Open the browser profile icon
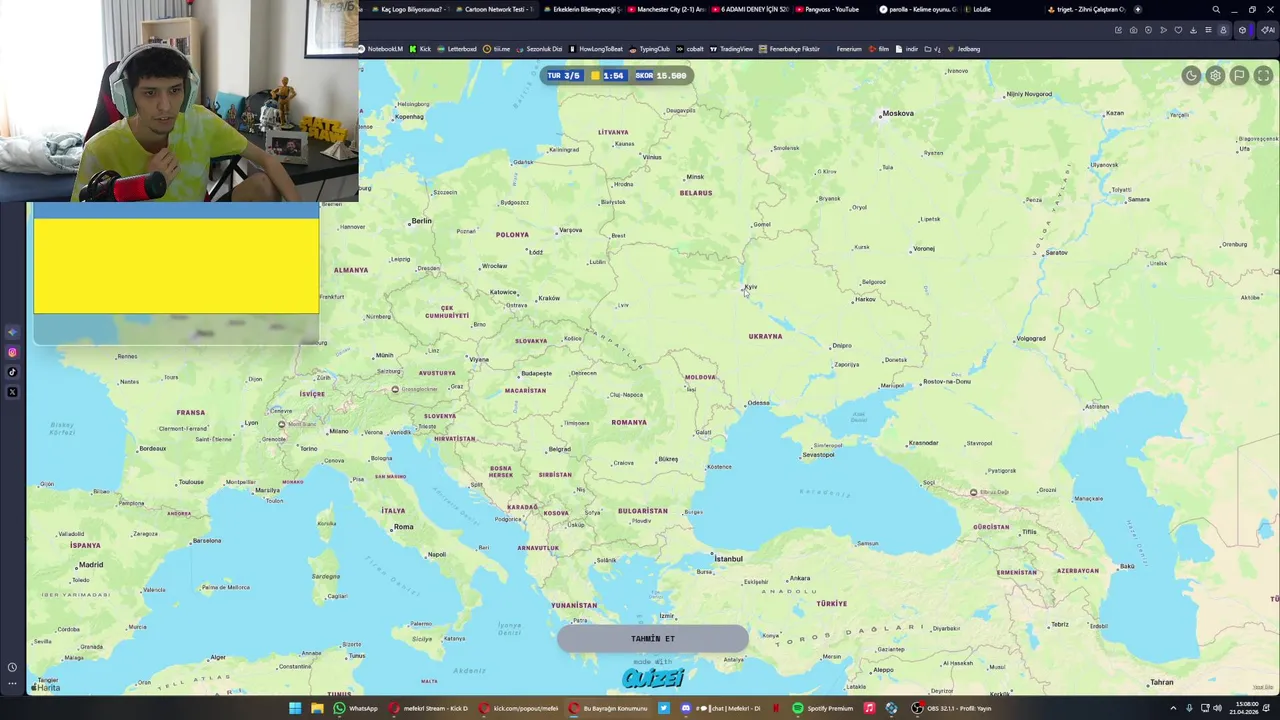Screen dimensions: 1280x720 tap(1223, 30)
